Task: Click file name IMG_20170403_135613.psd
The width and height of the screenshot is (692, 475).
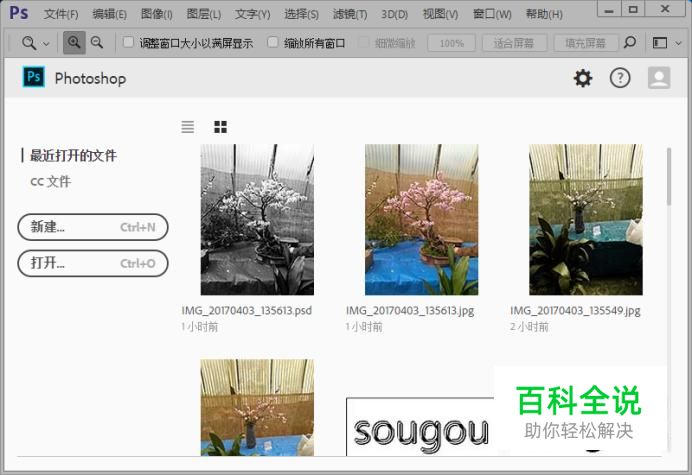Action: (x=247, y=311)
